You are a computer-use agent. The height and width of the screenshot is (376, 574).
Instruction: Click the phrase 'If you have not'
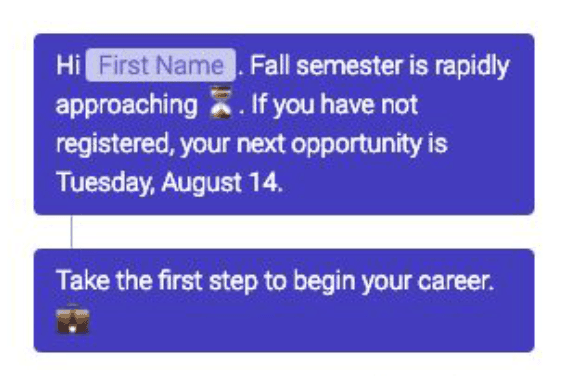tap(334, 105)
